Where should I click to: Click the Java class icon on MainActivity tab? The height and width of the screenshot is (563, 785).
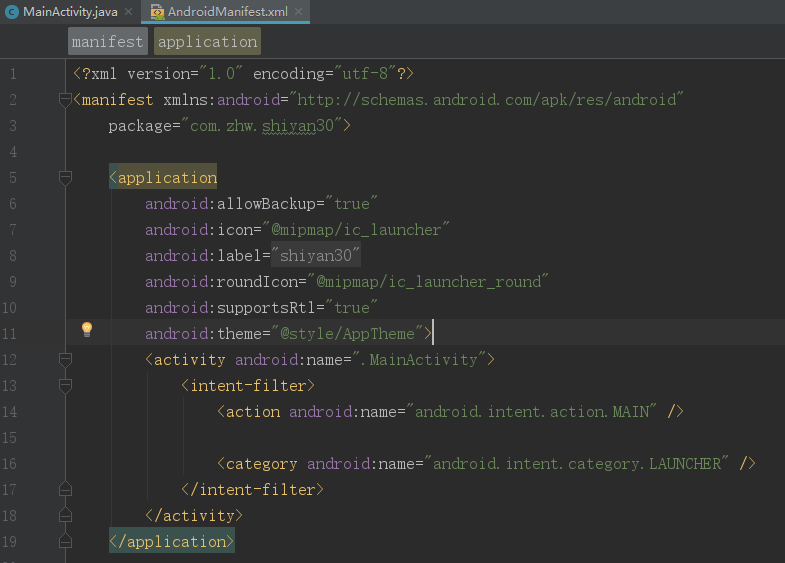[12, 12]
